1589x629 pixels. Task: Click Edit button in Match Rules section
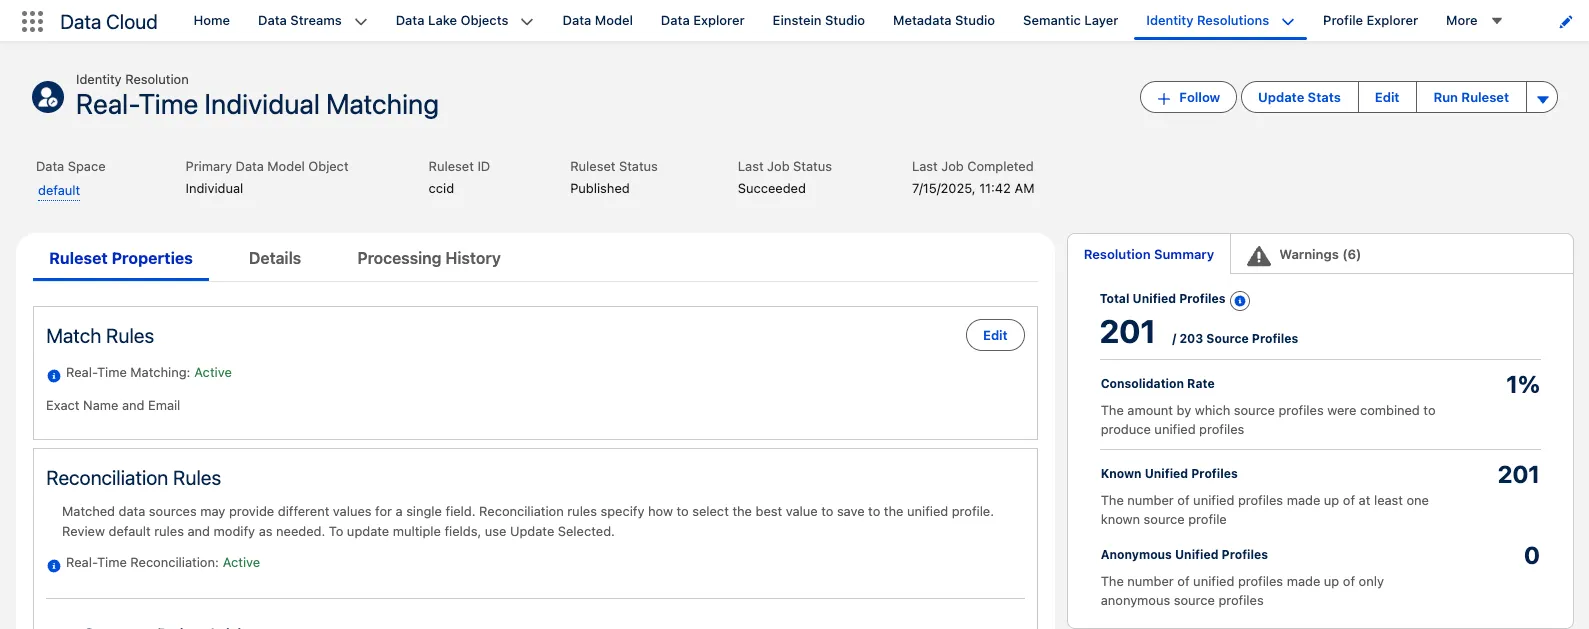(995, 335)
